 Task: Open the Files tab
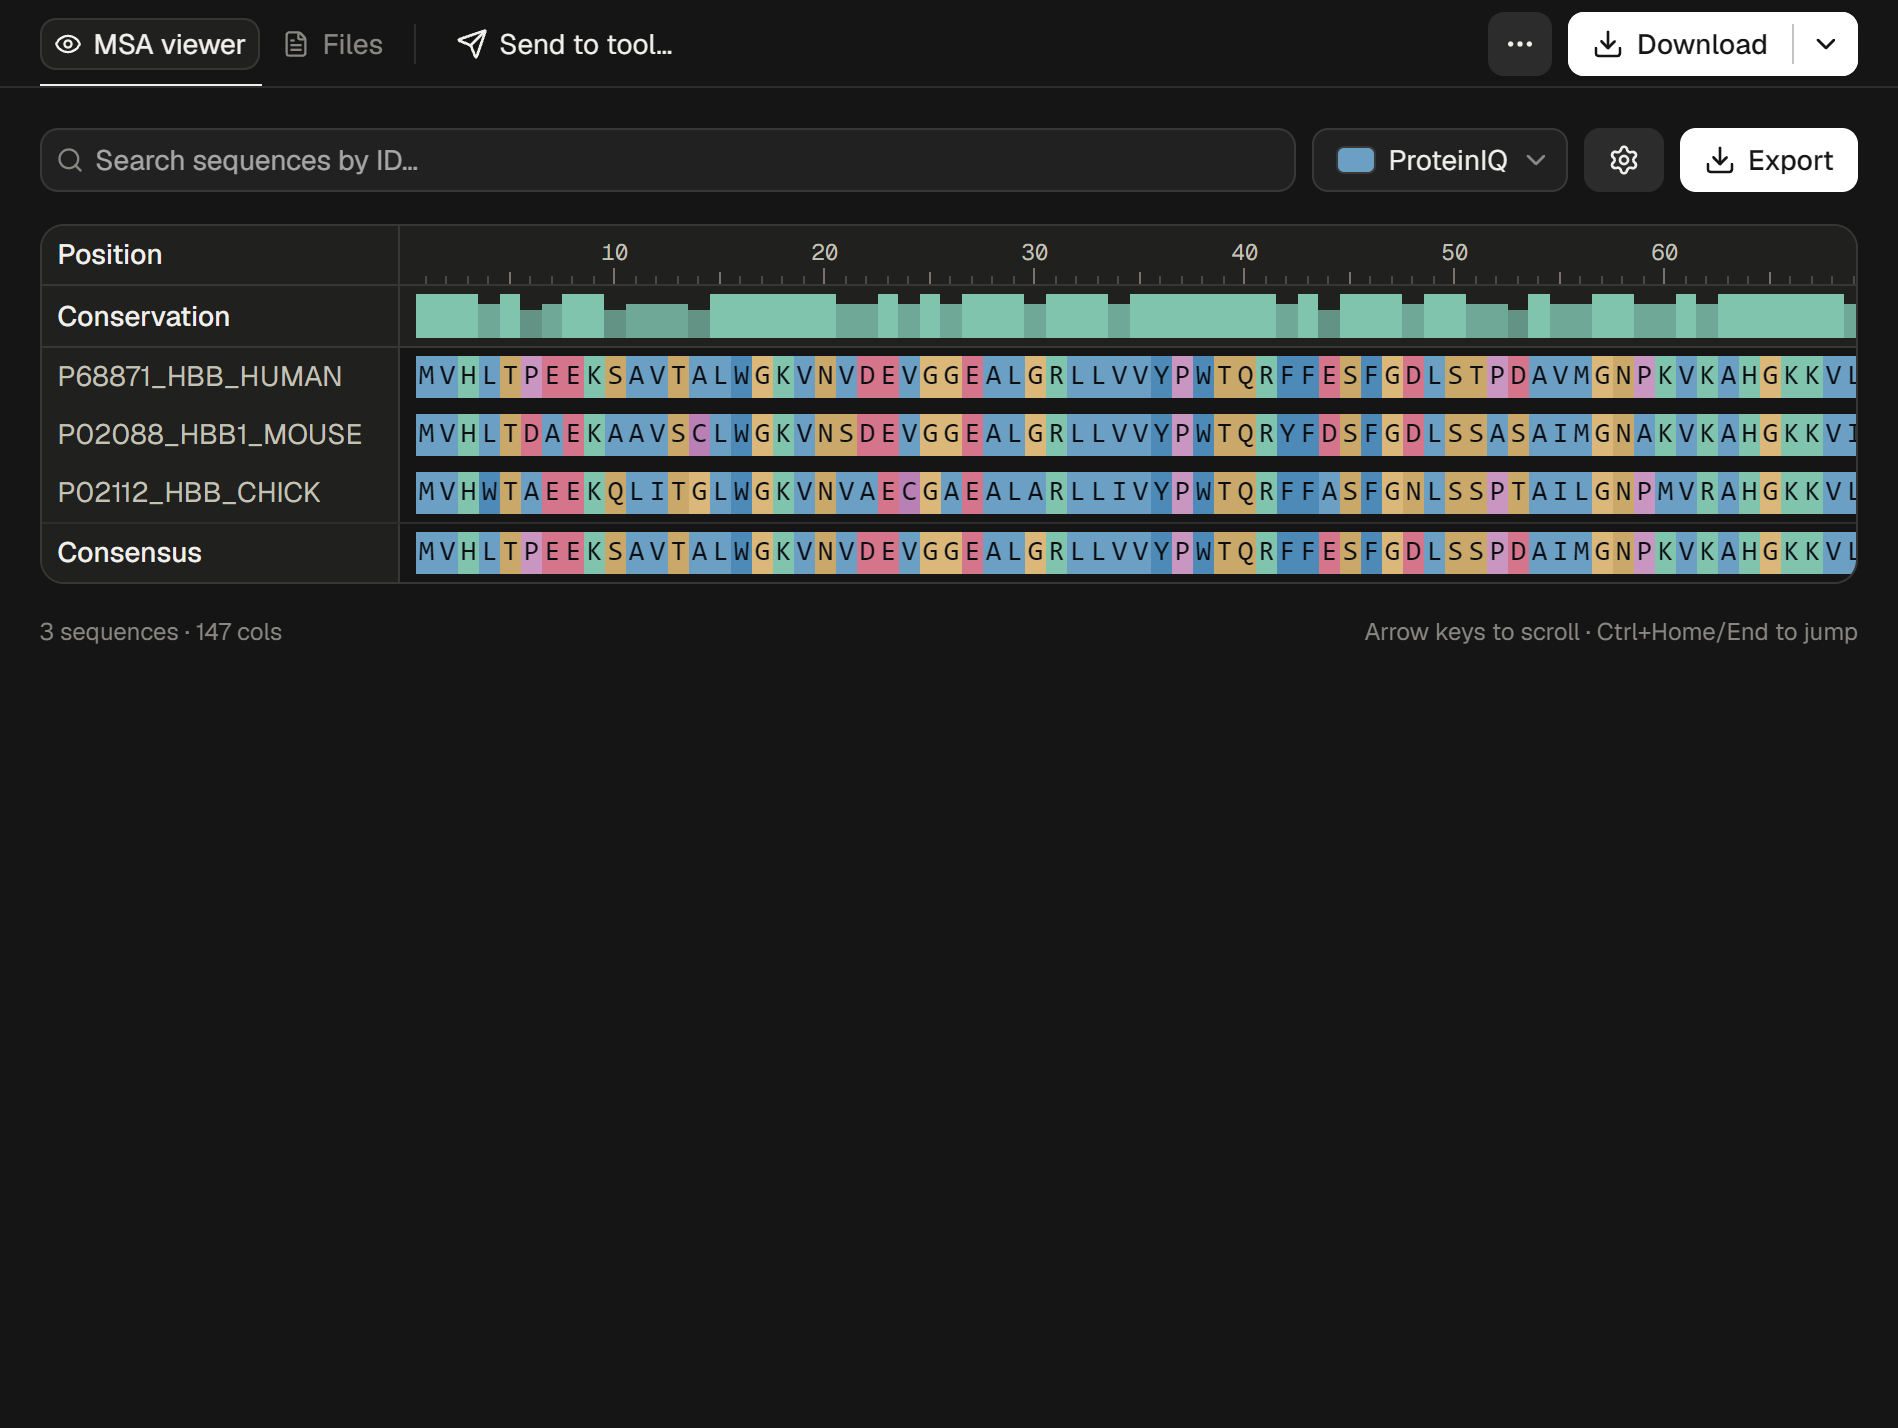[334, 44]
